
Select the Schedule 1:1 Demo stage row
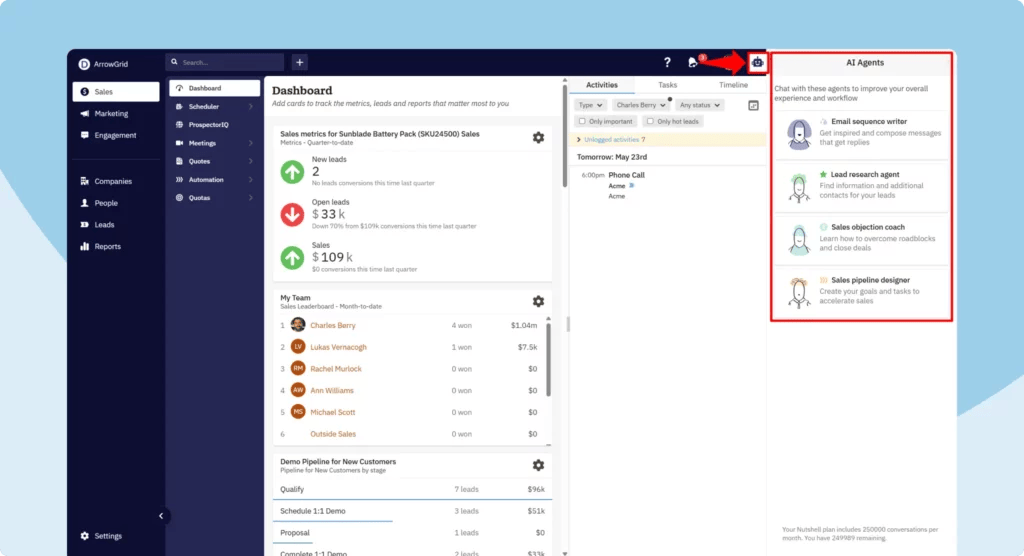pos(412,511)
